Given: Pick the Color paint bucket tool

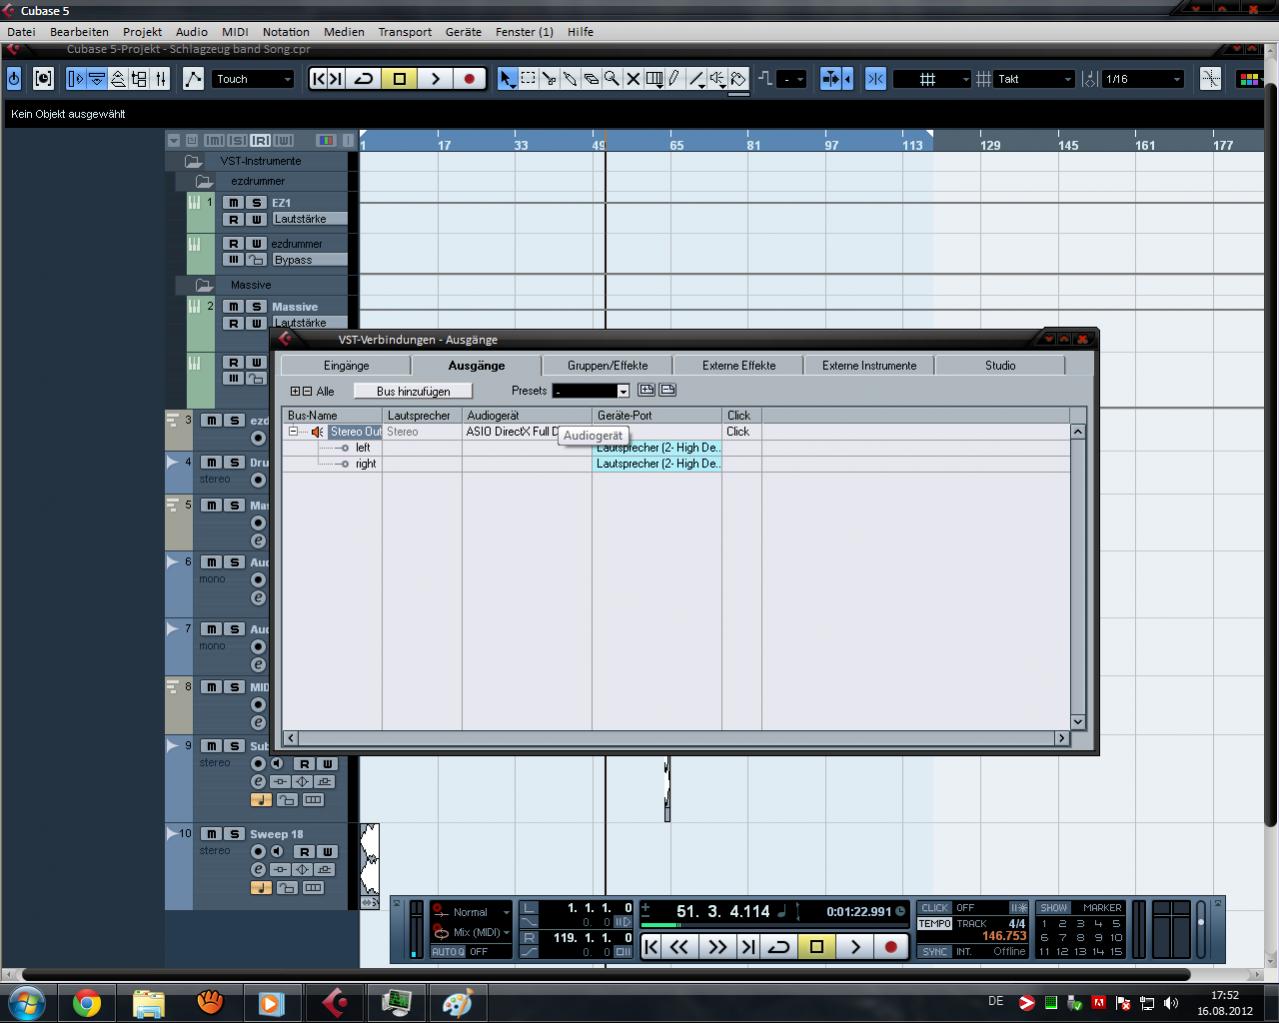Looking at the screenshot, I should pyautogui.click(x=739, y=79).
